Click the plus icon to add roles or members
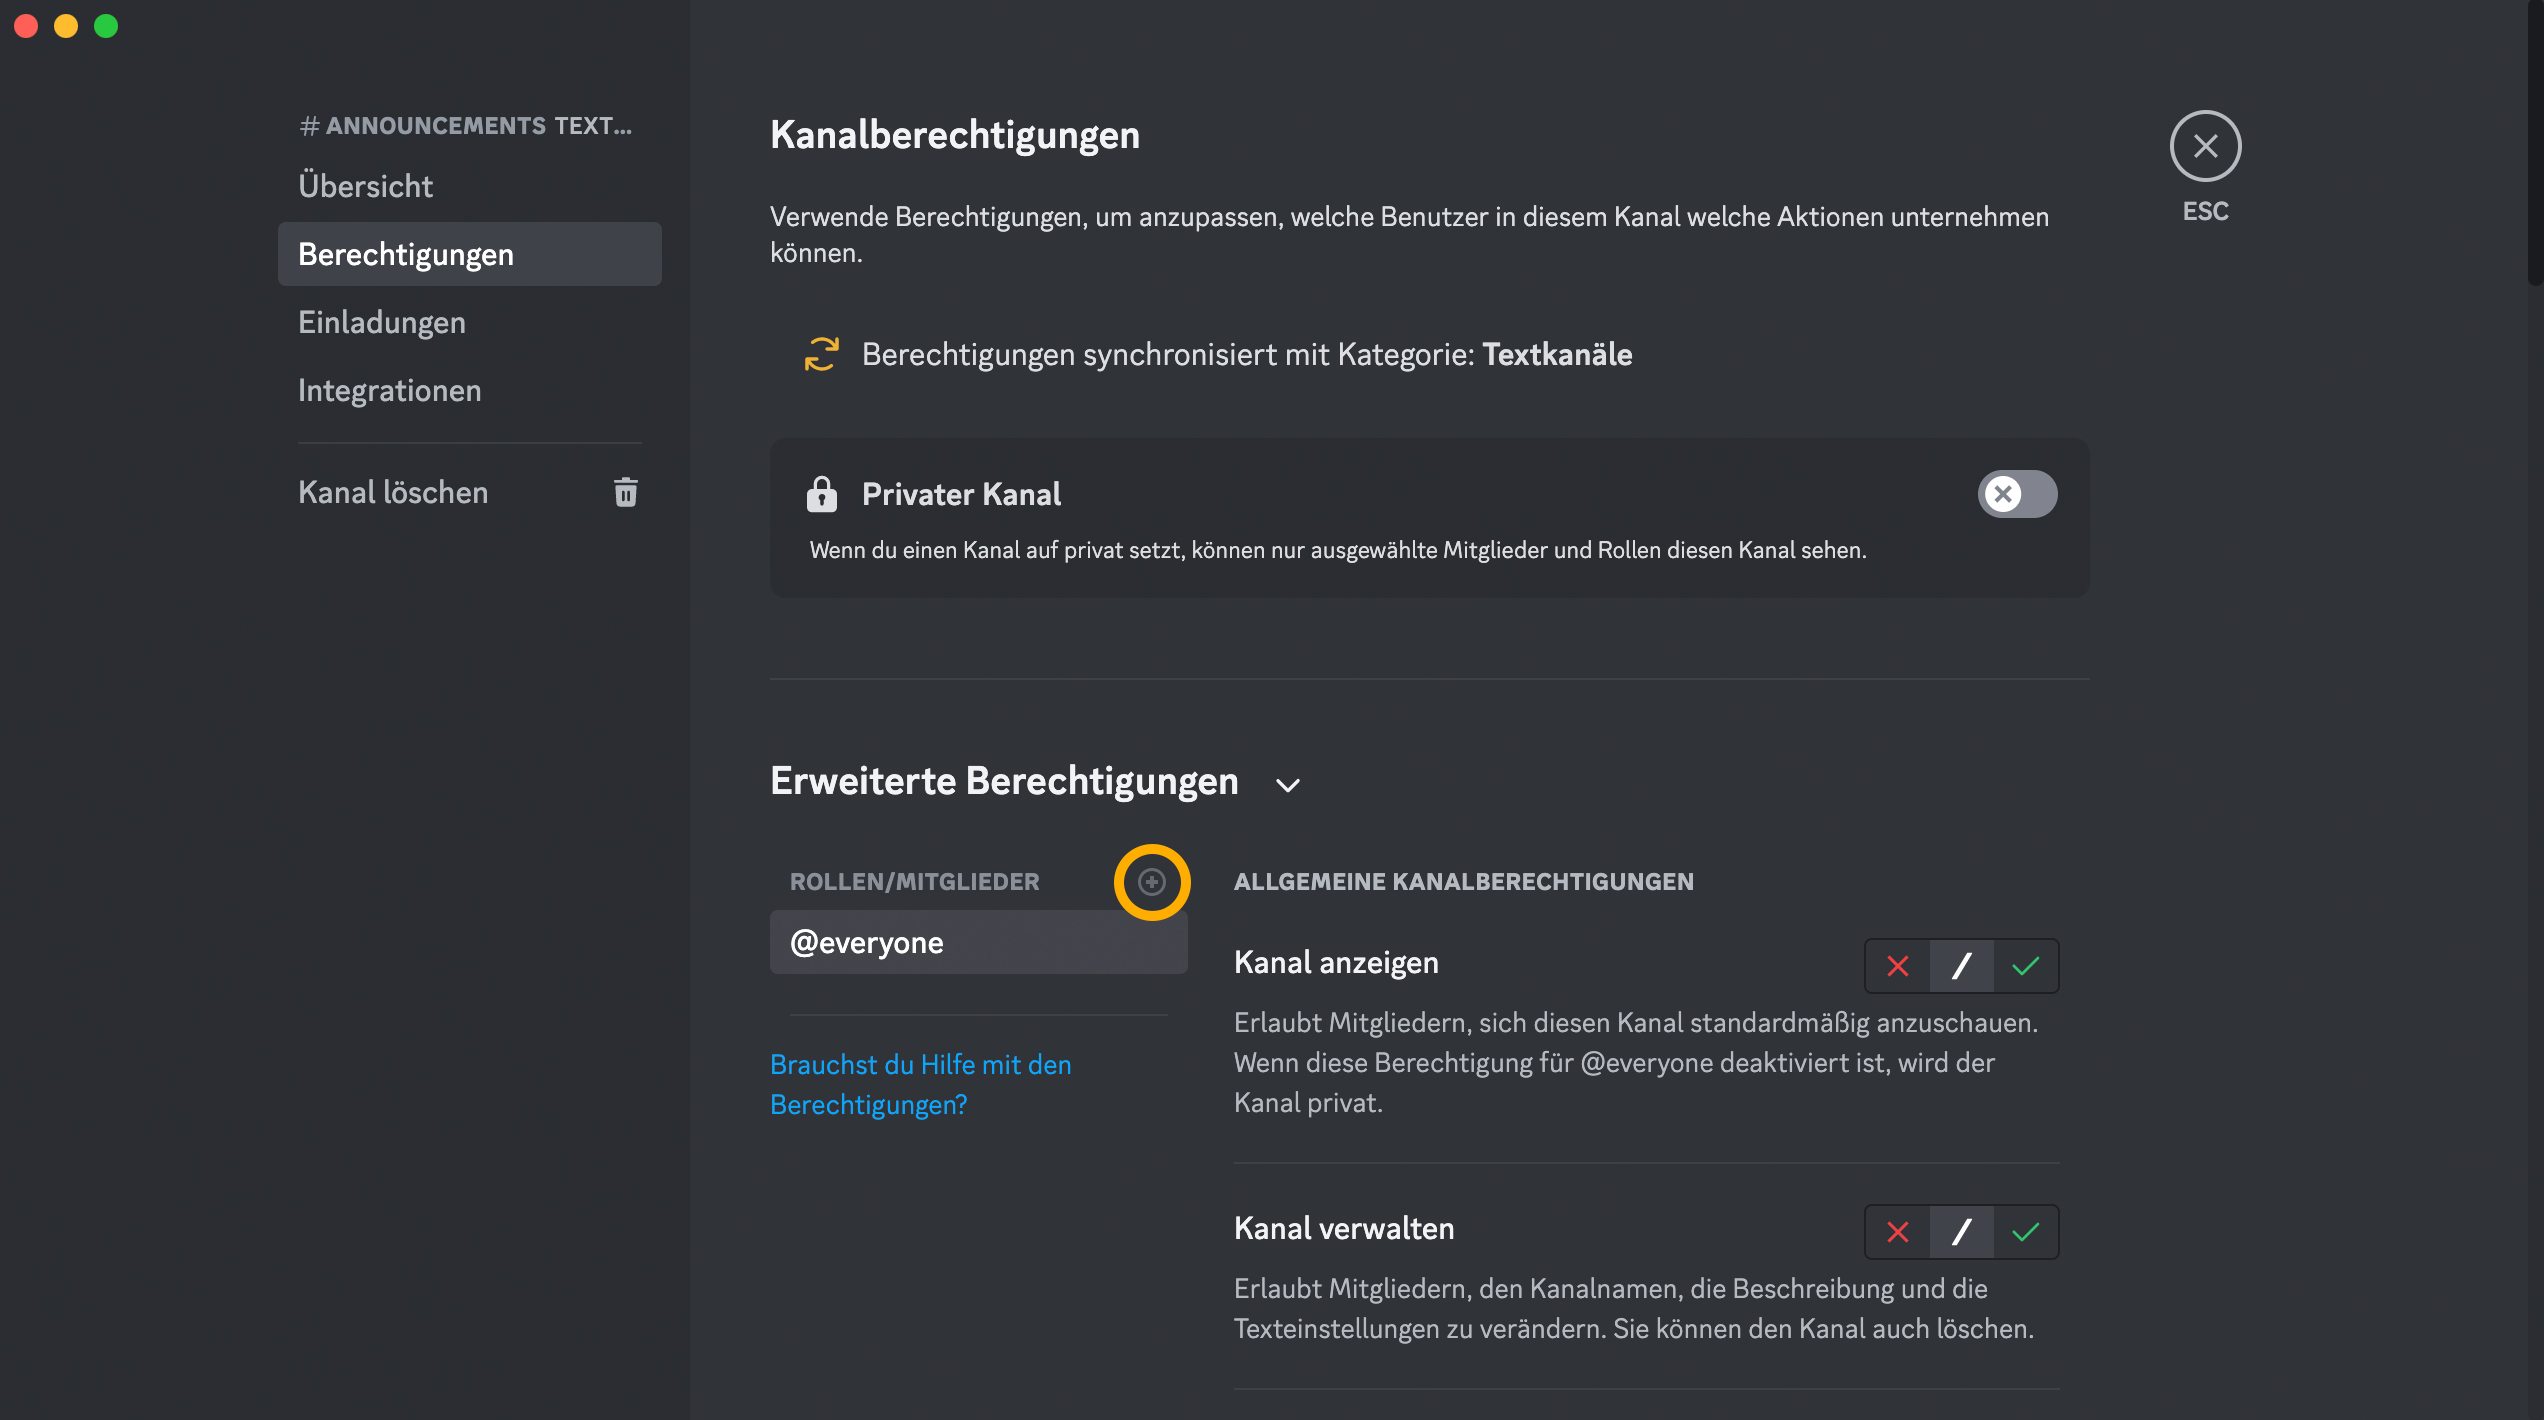The height and width of the screenshot is (1420, 2544). coord(1152,882)
